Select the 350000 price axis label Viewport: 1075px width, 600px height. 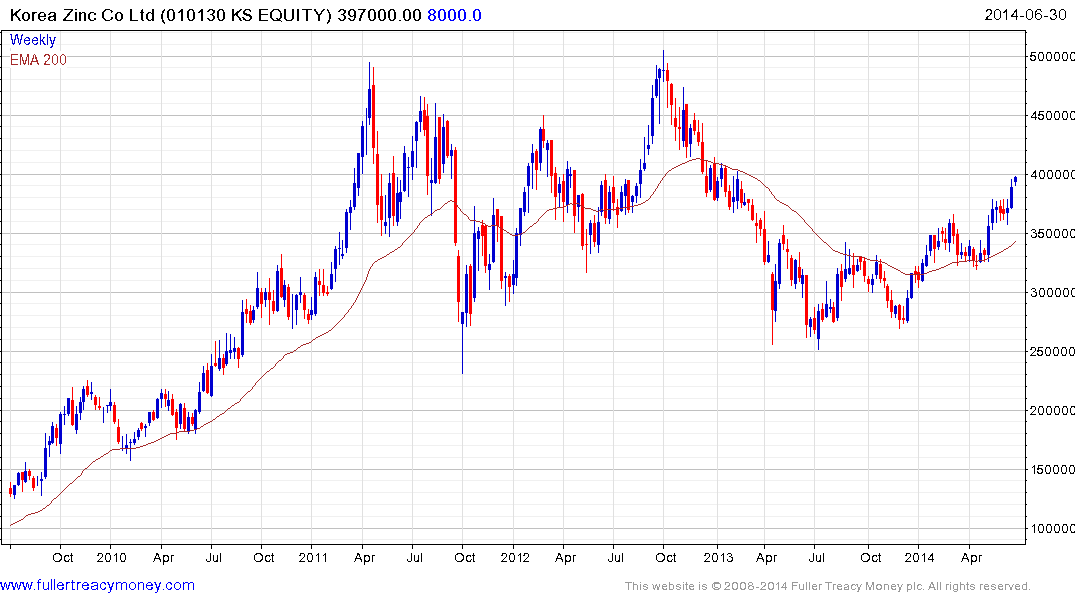click(x=1052, y=233)
